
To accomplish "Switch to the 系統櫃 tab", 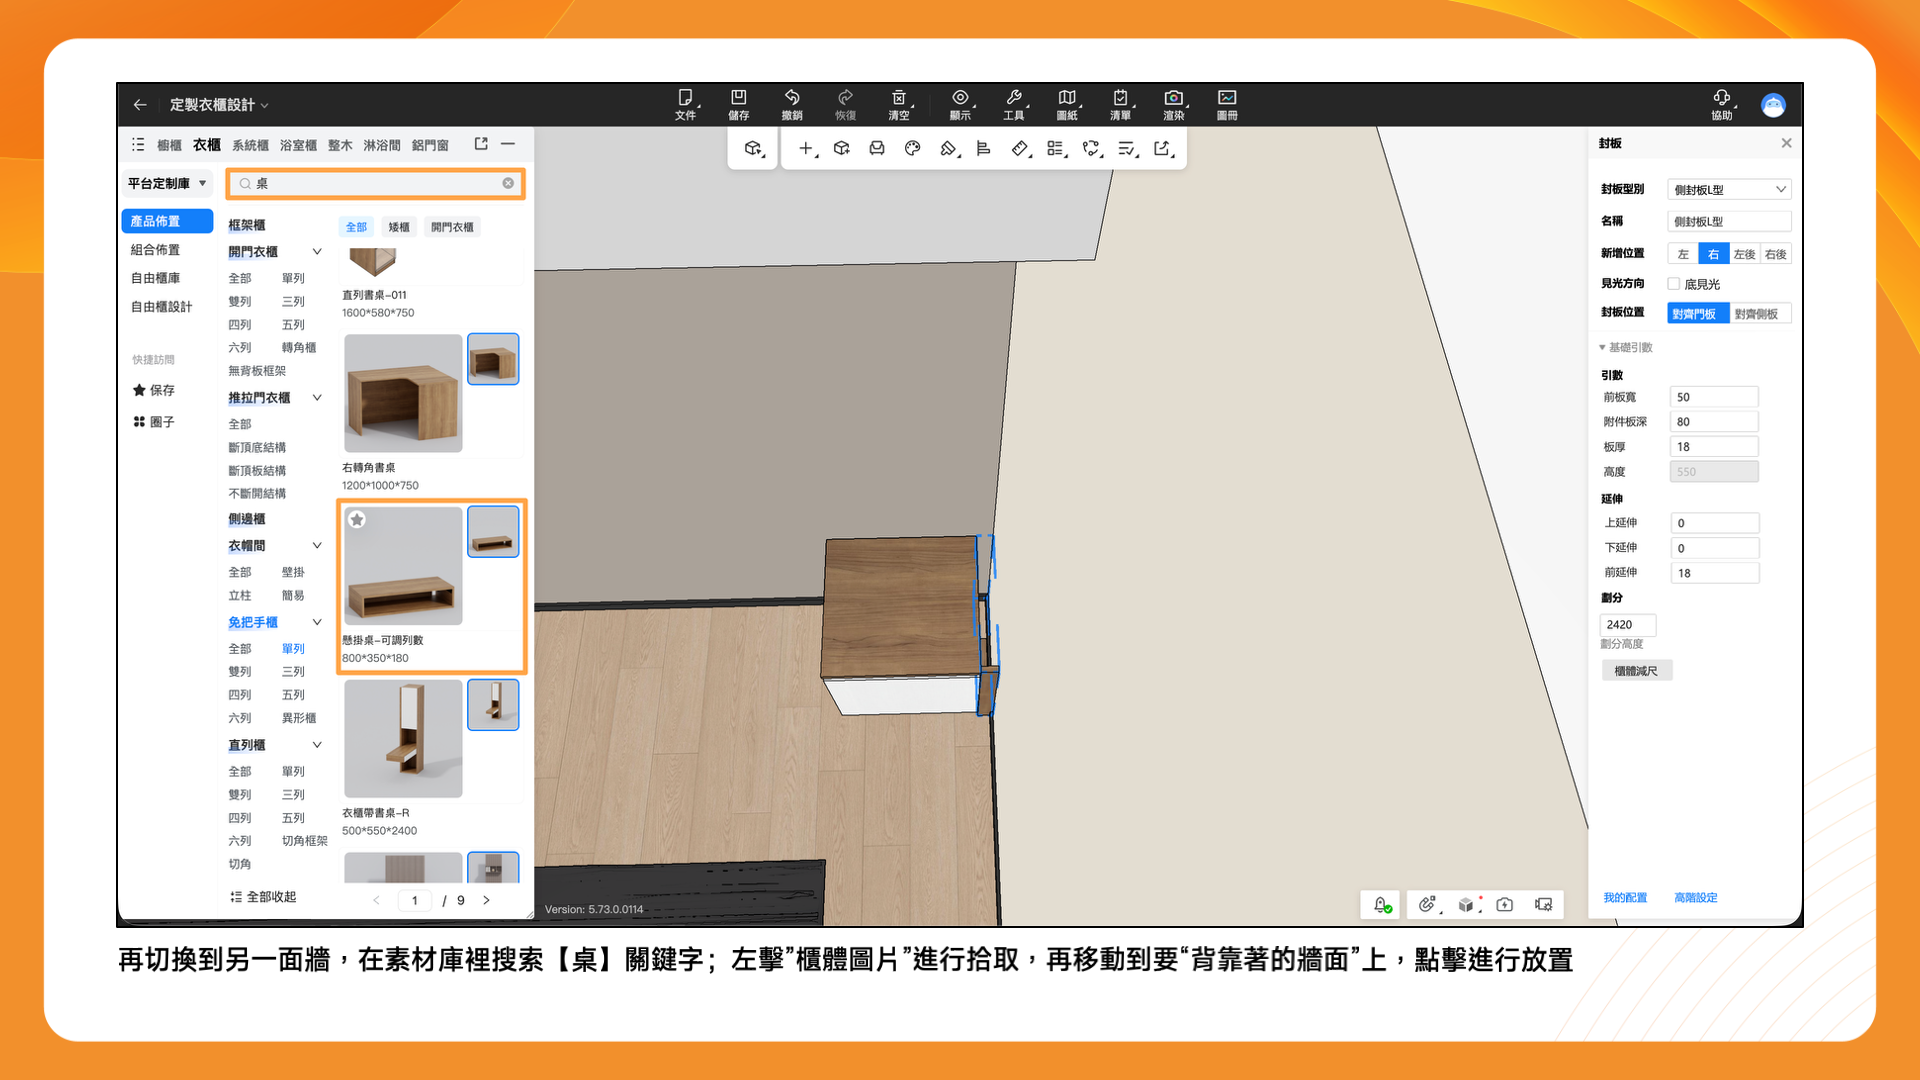I will tap(250, 145).
